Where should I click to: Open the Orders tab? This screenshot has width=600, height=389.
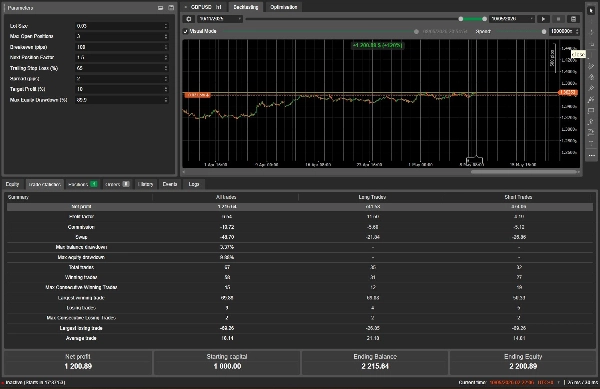point(117,184)
